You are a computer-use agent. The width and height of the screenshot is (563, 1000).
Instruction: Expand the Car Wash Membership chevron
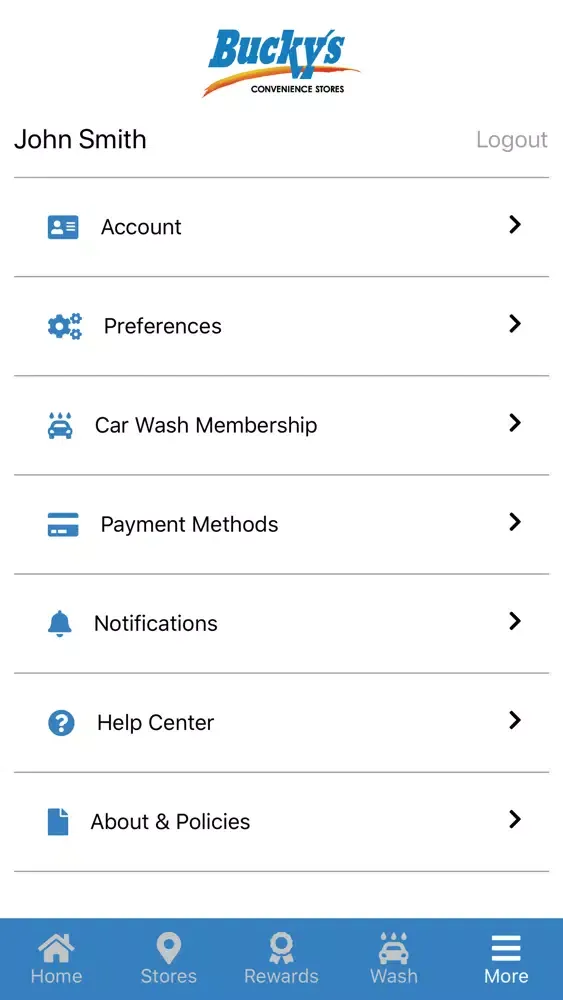tap(515, 423)
